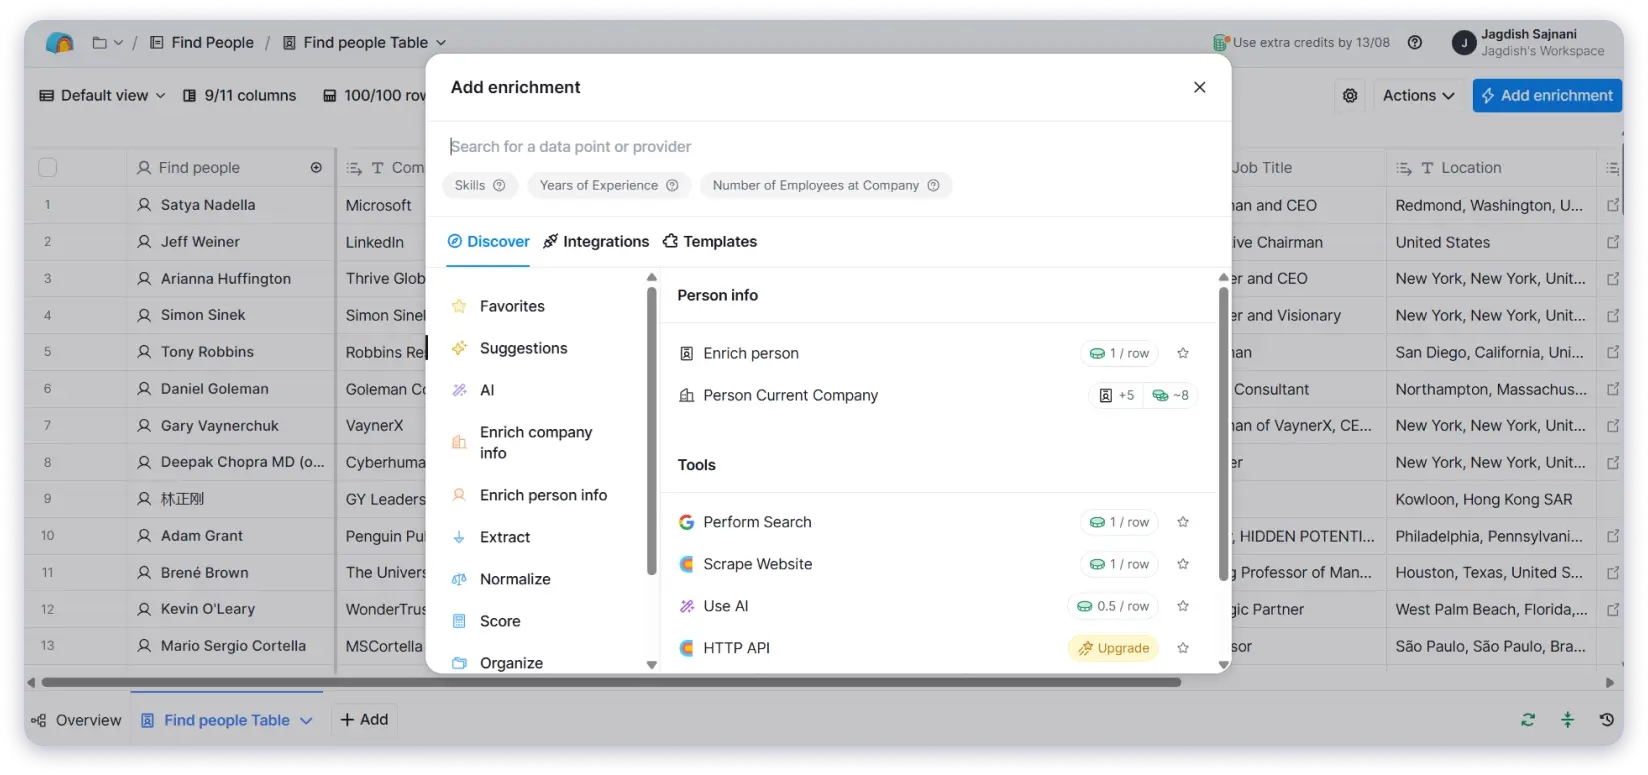Click the help icon on Years of Experience chip
The width and height of the screenshot is (1648, 775).
coord(672,186)
